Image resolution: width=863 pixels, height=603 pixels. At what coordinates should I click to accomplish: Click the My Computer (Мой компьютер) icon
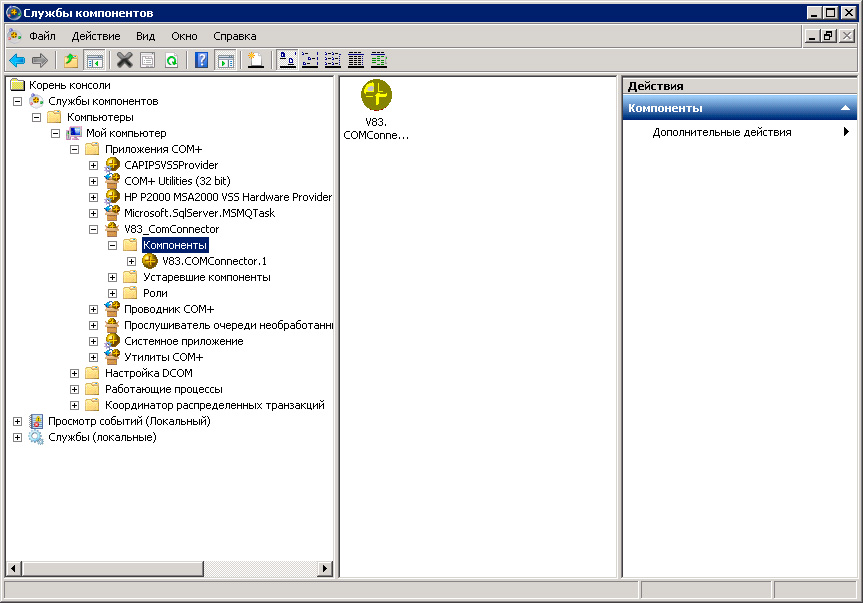pos(74,133)
